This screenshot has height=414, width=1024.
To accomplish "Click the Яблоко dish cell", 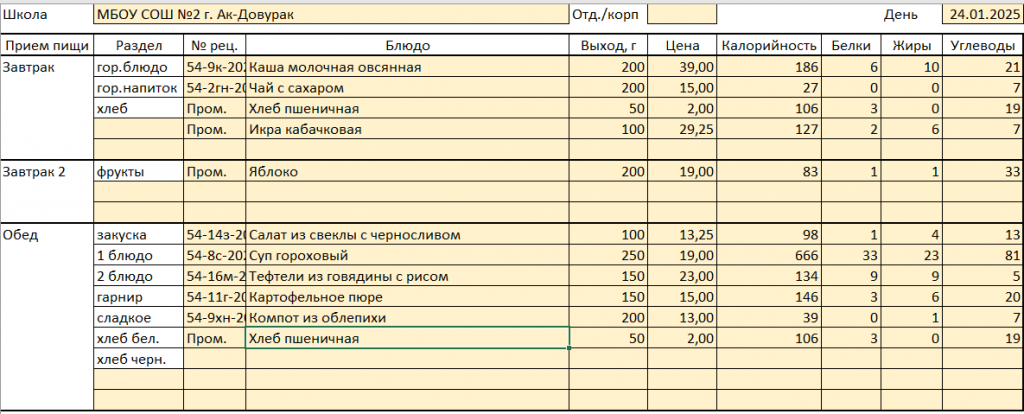I will tap(407, 172).
